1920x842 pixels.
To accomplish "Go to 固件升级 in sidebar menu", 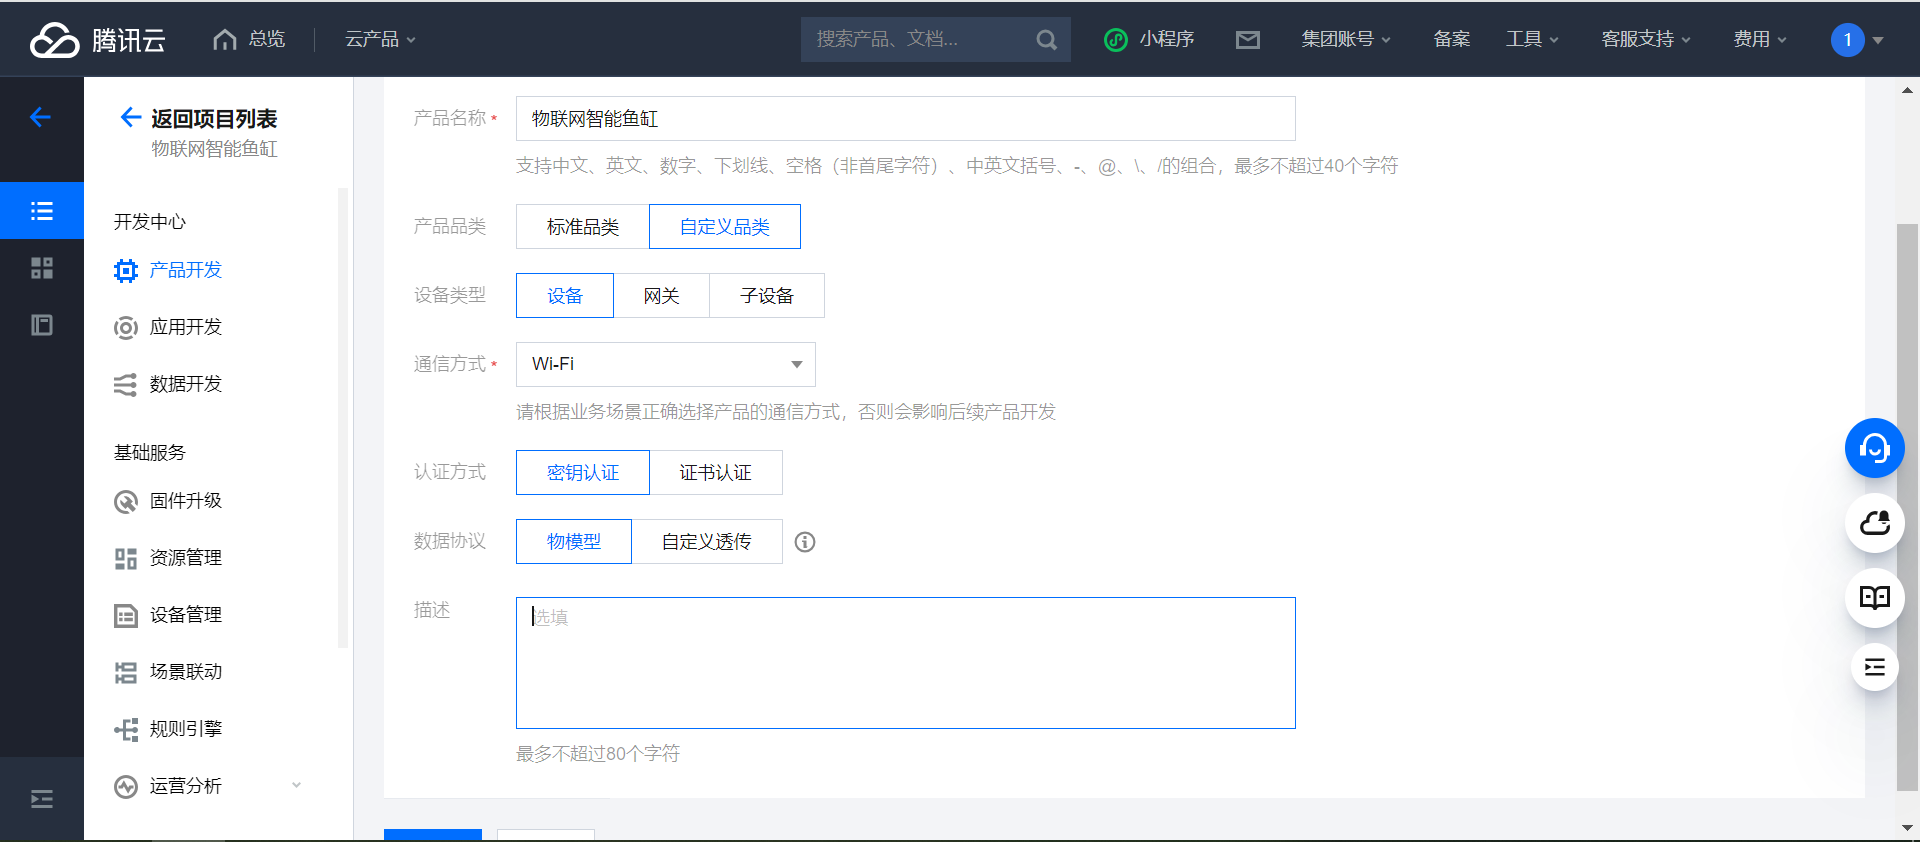I will pyautogui.click(x=185, y=501).
